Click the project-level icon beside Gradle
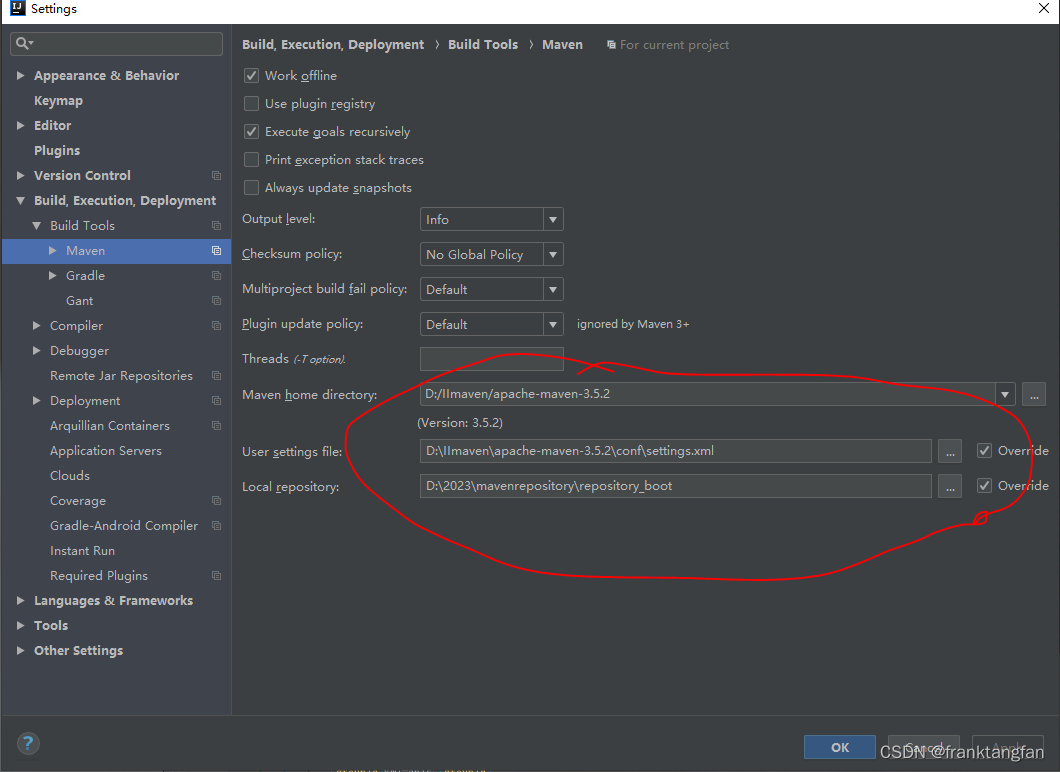The width and height of the screenshot is (1060, 772). 216,276
